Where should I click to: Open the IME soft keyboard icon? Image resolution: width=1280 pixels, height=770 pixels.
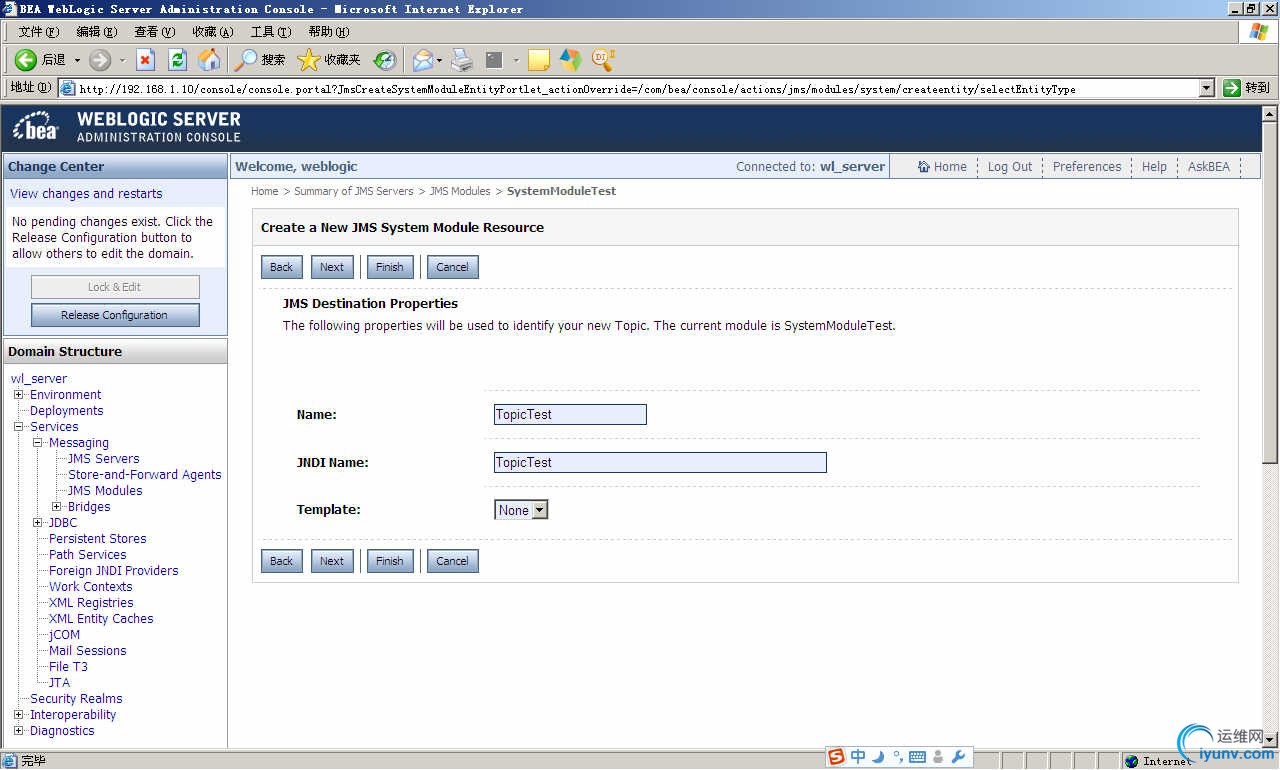917,757
